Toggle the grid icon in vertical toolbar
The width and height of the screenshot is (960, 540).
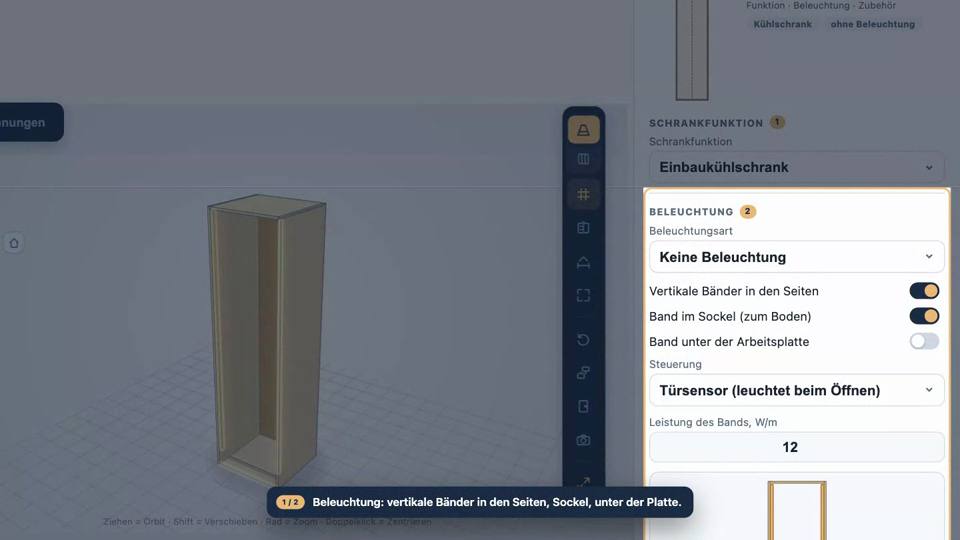(583, 195)
